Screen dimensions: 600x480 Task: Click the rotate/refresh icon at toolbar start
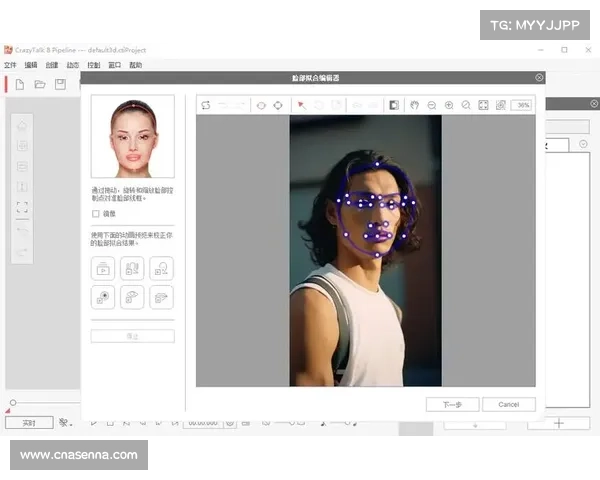206,105
